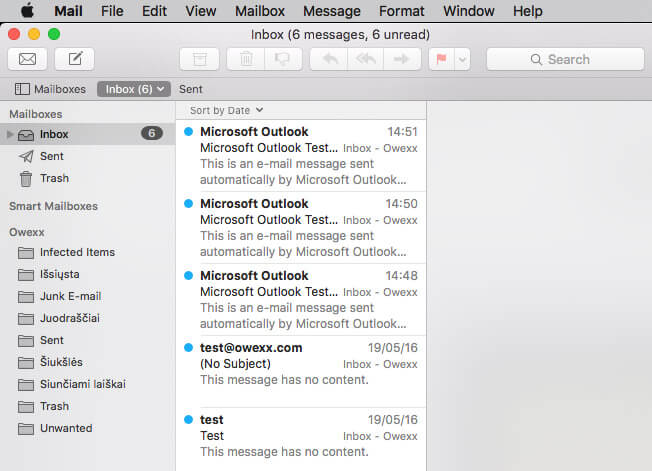The height and width of the screenshot is (471, 652).
Task: Click folder icon beside Juodraščiai
Action: [x=26, y=319]
